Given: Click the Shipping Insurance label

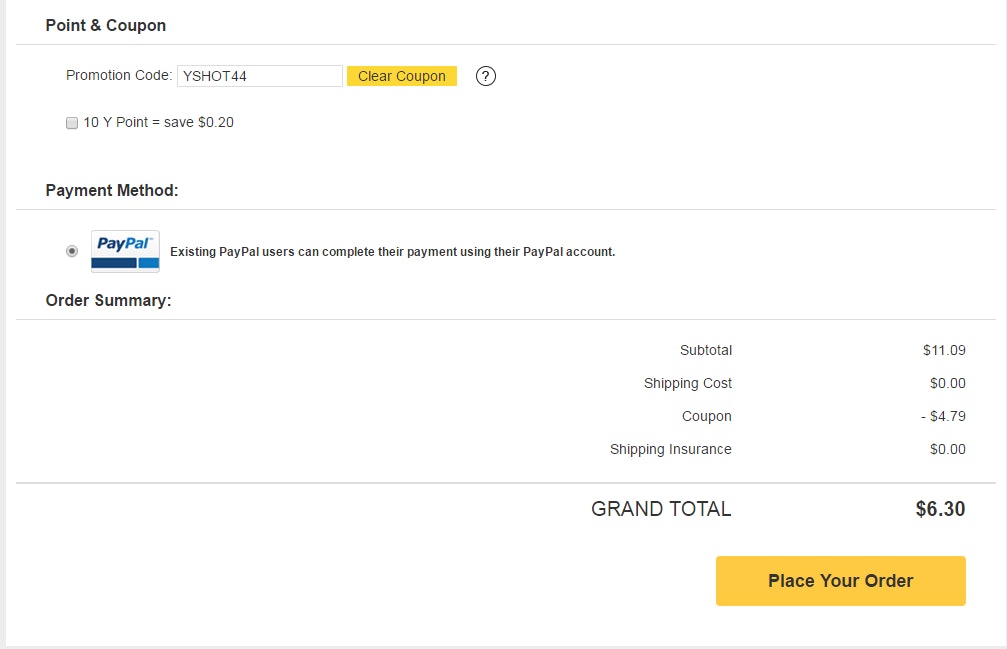Looking at the screenshot, I should pyautogui.click(x=671, y=449).
